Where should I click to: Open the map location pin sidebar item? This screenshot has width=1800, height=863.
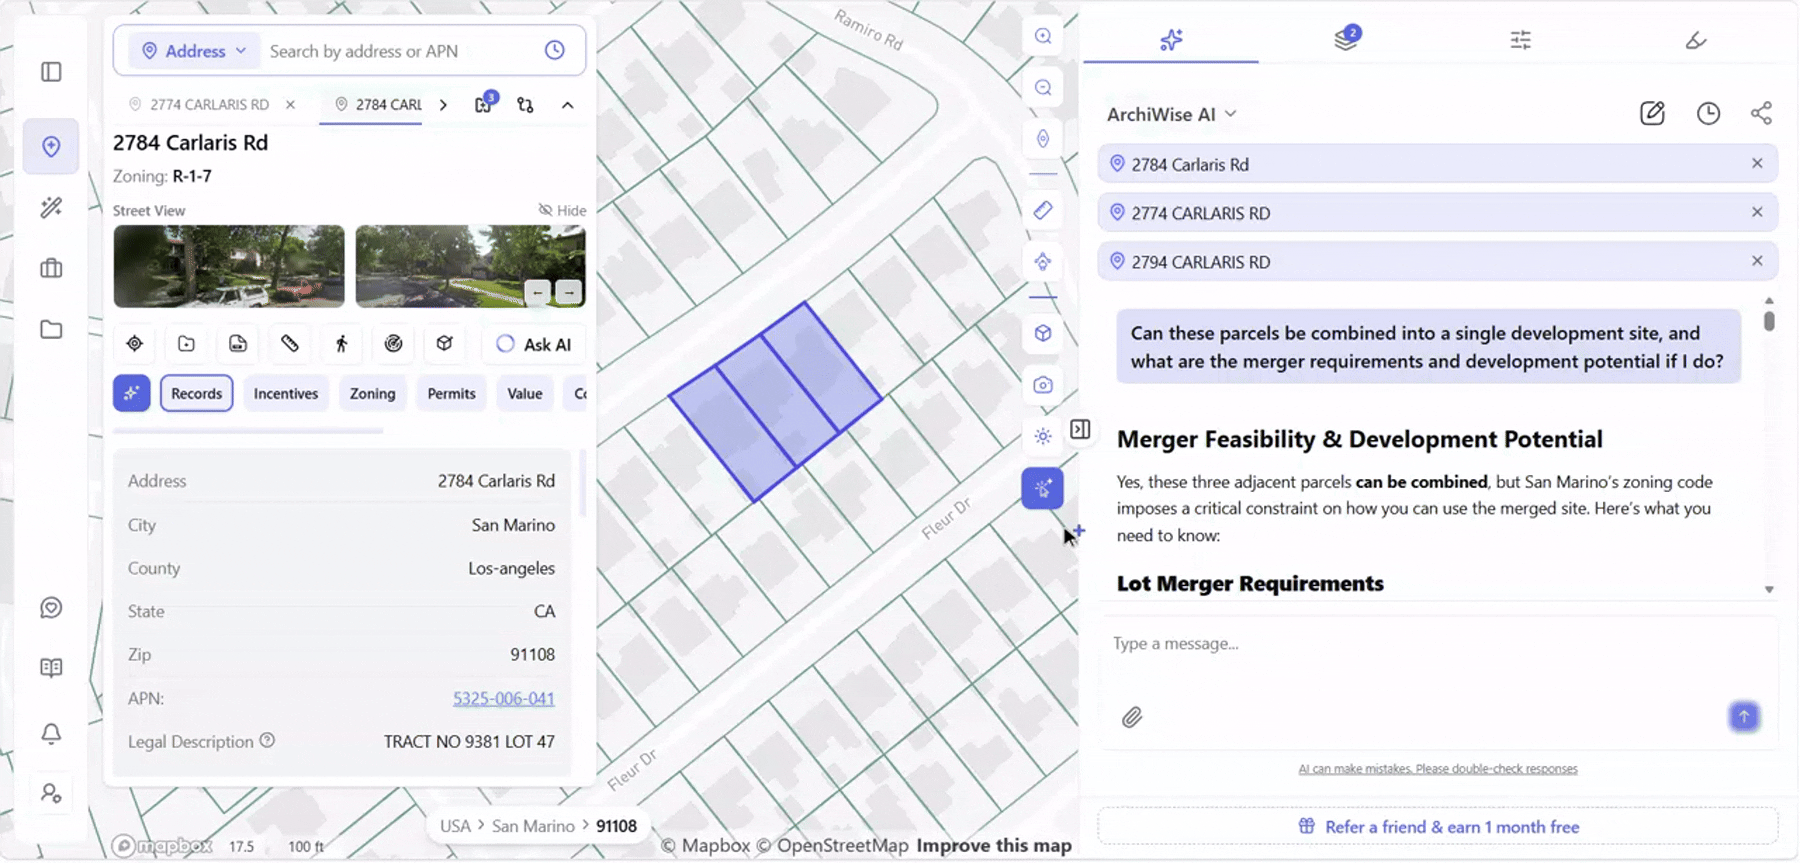pyautogui.click(x=51, y=147)
